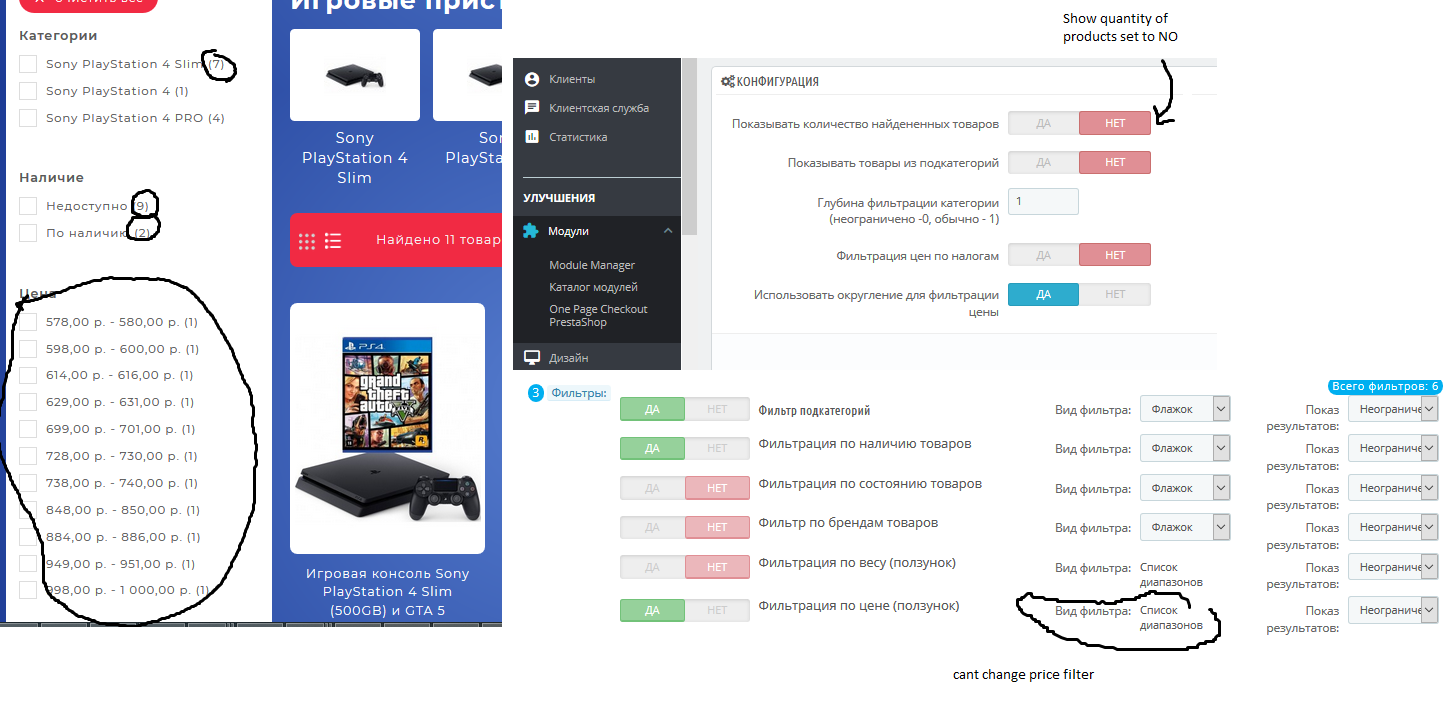Check price range 884,00 – 886,00 р.
Viewport: 1446px width, 704px height.
(x=28, y=537)
